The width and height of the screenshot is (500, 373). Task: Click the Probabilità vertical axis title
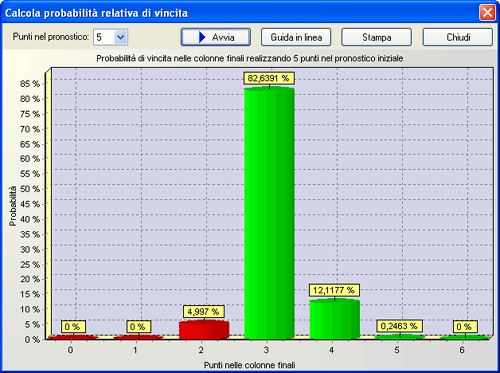tap(13, 206)
